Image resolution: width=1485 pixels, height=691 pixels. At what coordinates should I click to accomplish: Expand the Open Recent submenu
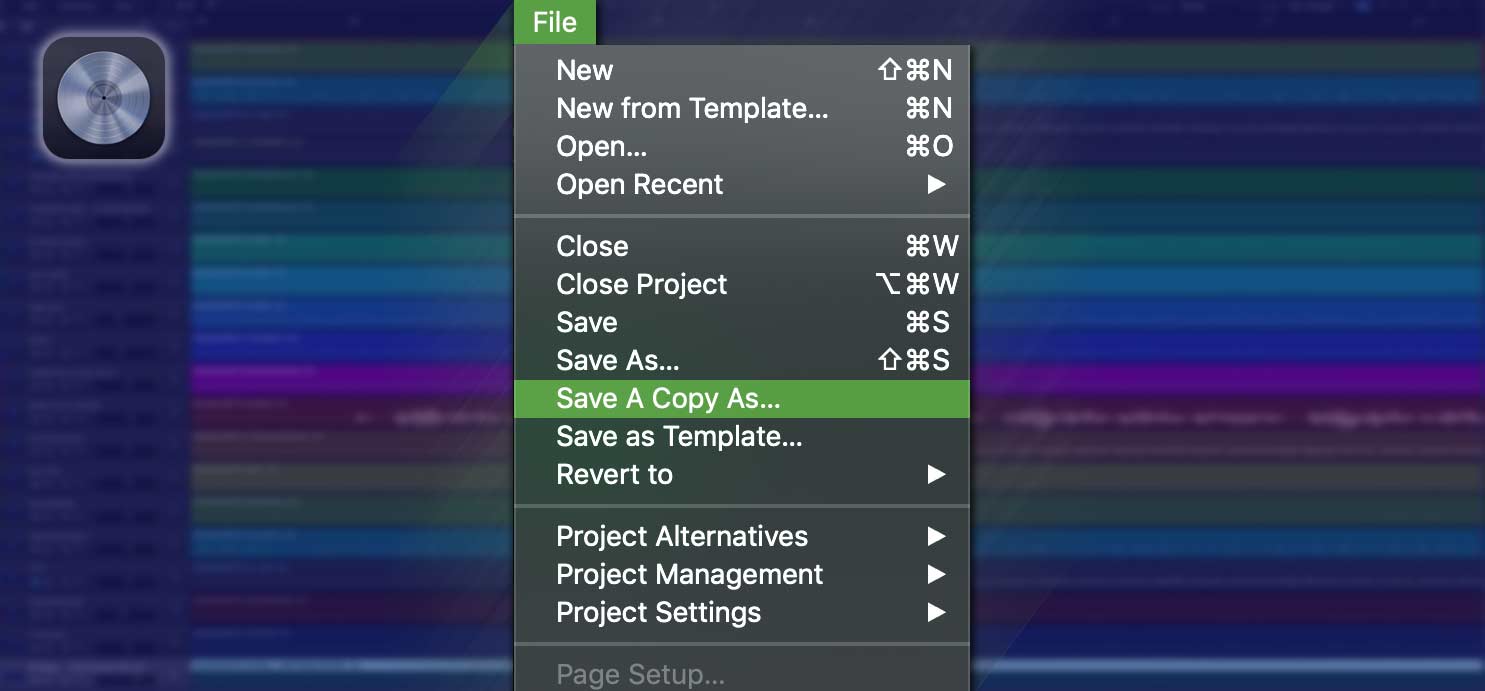pos(640,184)
